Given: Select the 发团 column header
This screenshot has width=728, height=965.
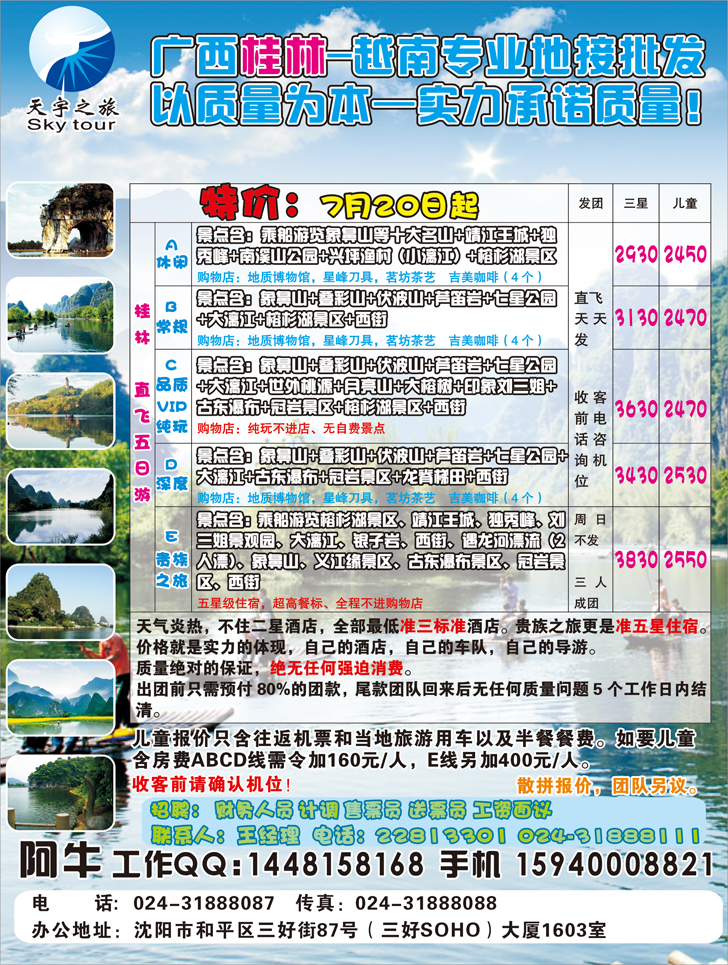Looking at the screenshot, I should (x=590, y=204).
